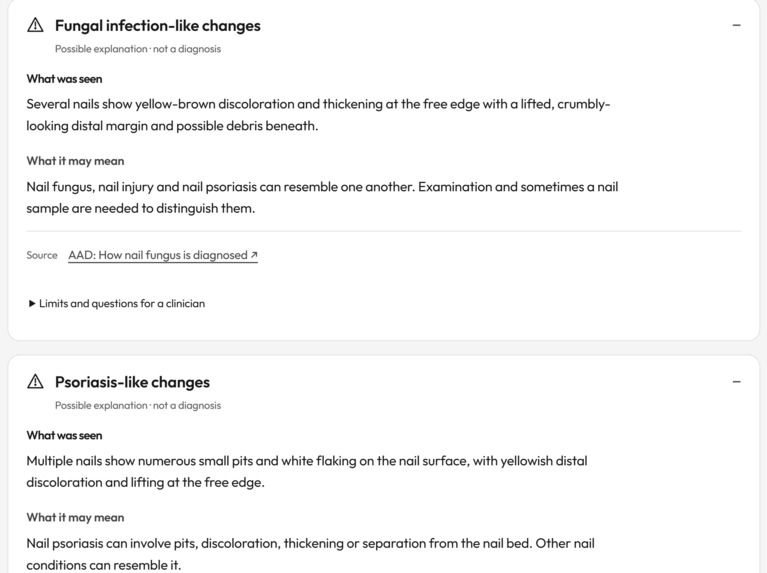
Task: Open the AAD: How nail fungus is diagnosed link
Action: tap(163, 255)
